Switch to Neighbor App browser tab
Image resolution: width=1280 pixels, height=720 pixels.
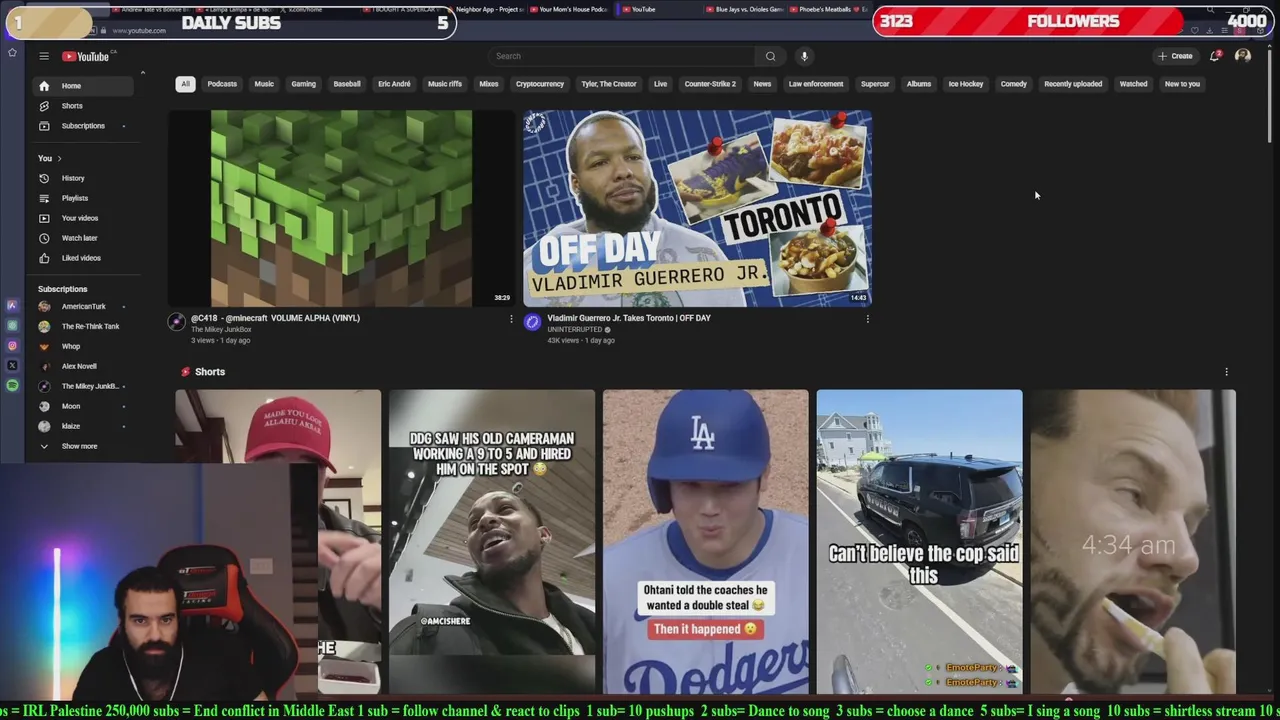[487, 9]
